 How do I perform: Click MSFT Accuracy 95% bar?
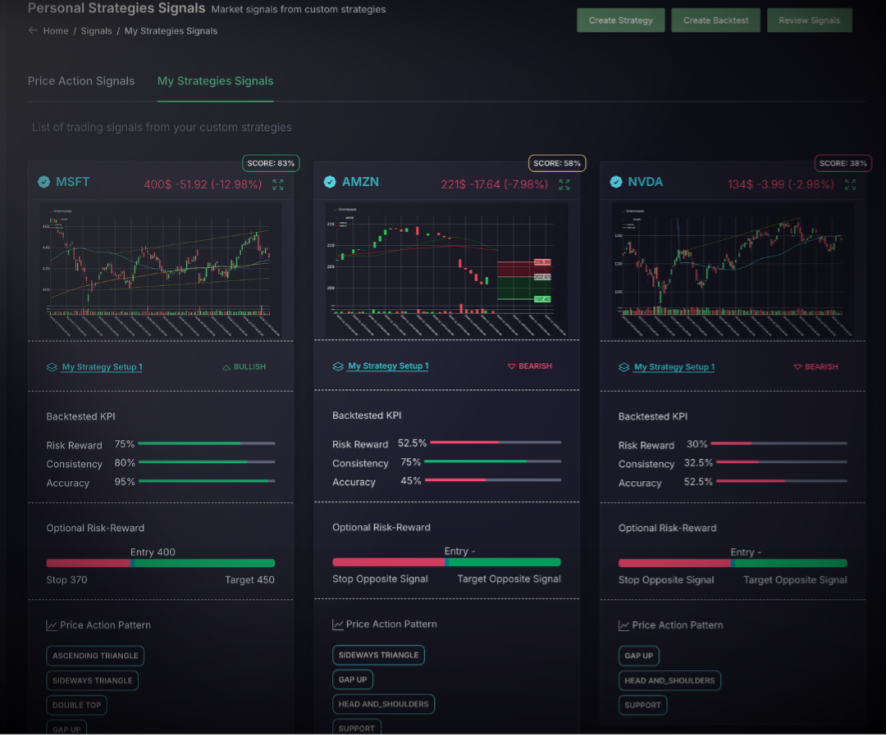coord(206,481)
